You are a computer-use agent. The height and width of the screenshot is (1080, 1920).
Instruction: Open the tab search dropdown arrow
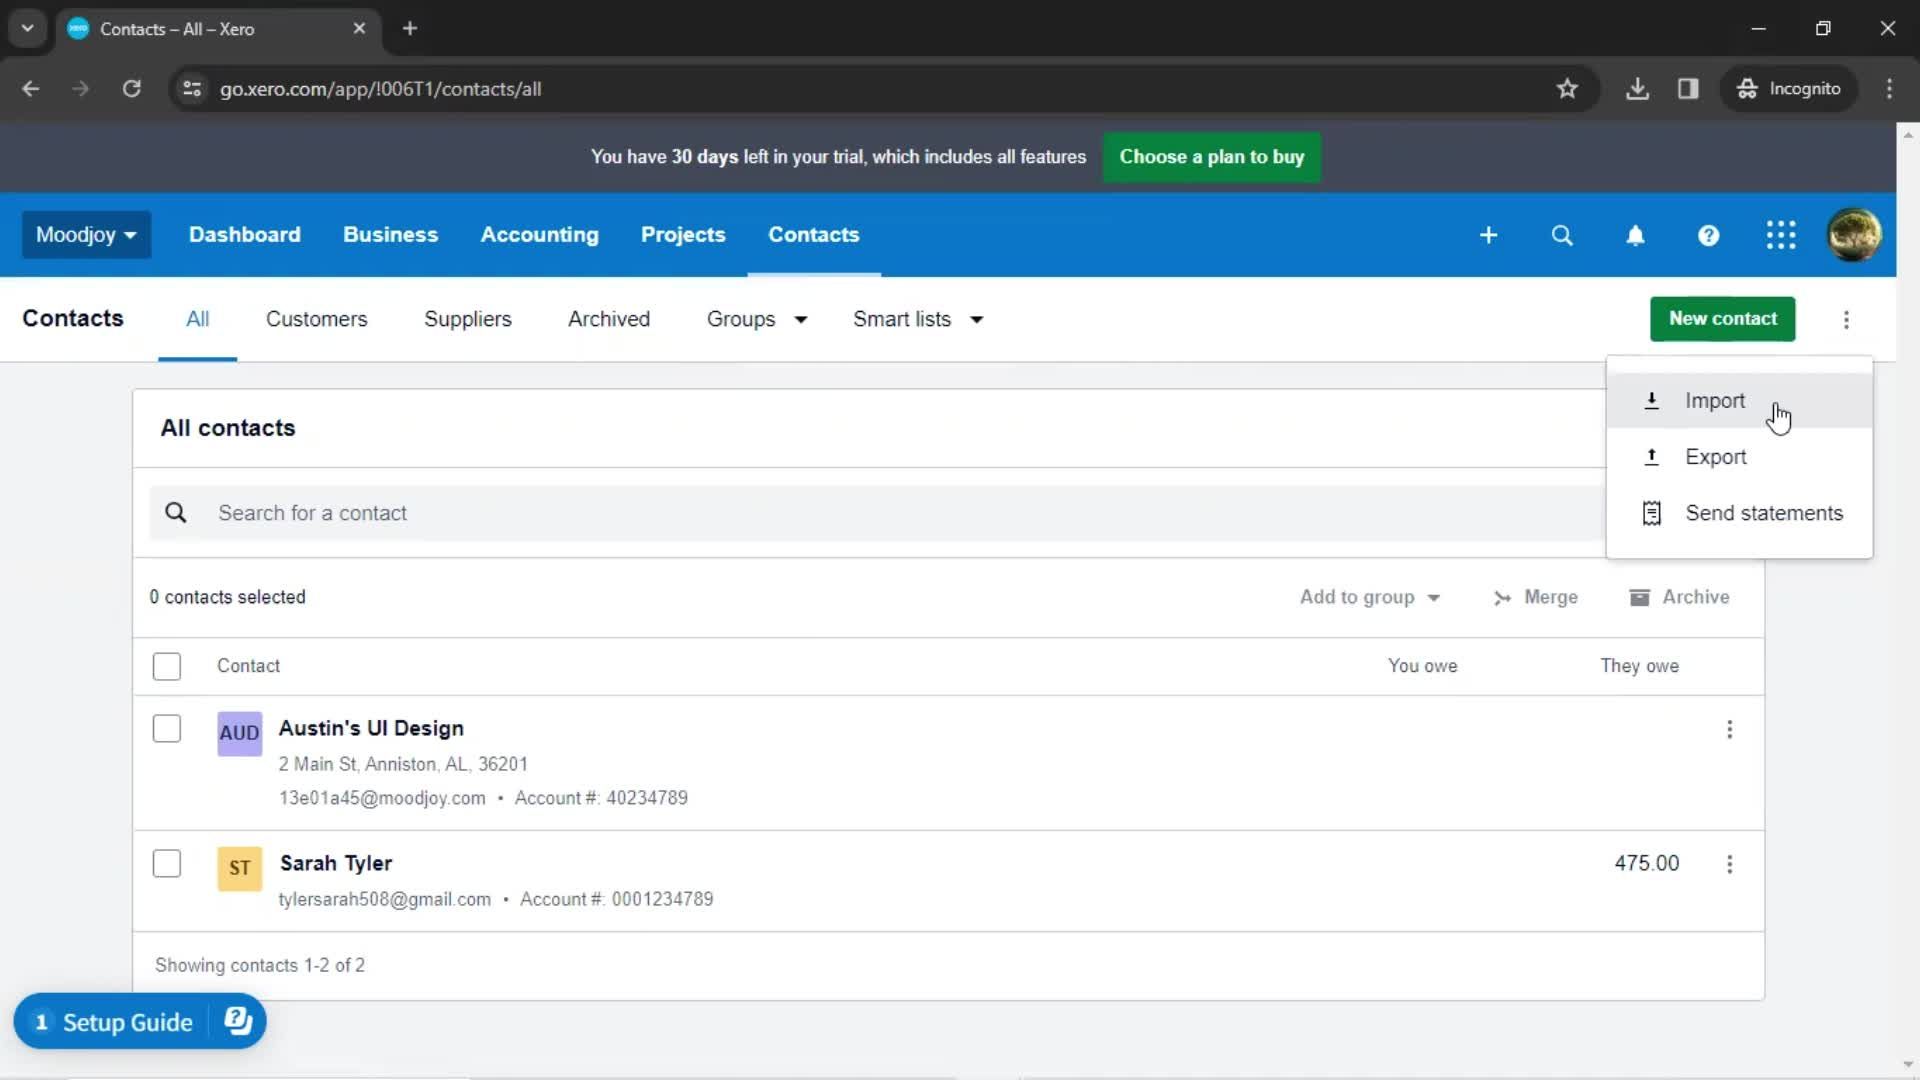coord(27,28)
